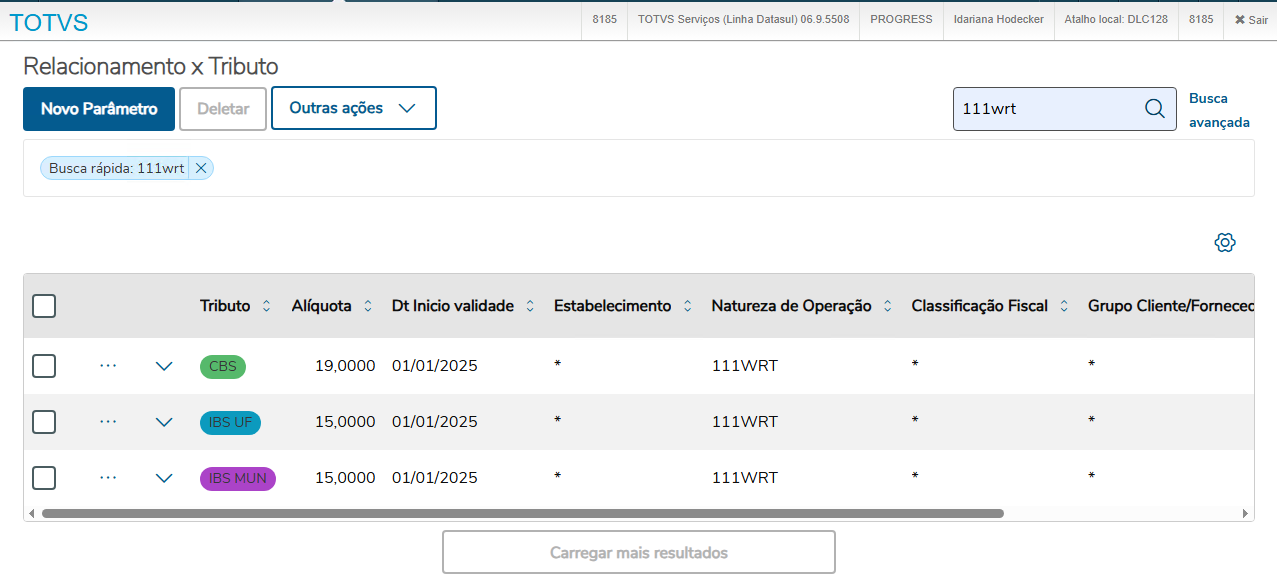Sort by Dt Inicio validade arrows
Image resolution: width=1277 pixels, height=587 pixels.
530,306
